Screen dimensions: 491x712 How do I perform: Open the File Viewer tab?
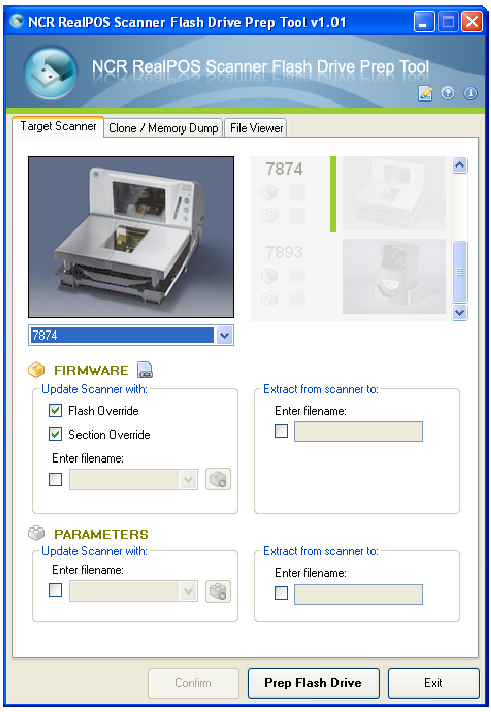click(x=257, y=128)
